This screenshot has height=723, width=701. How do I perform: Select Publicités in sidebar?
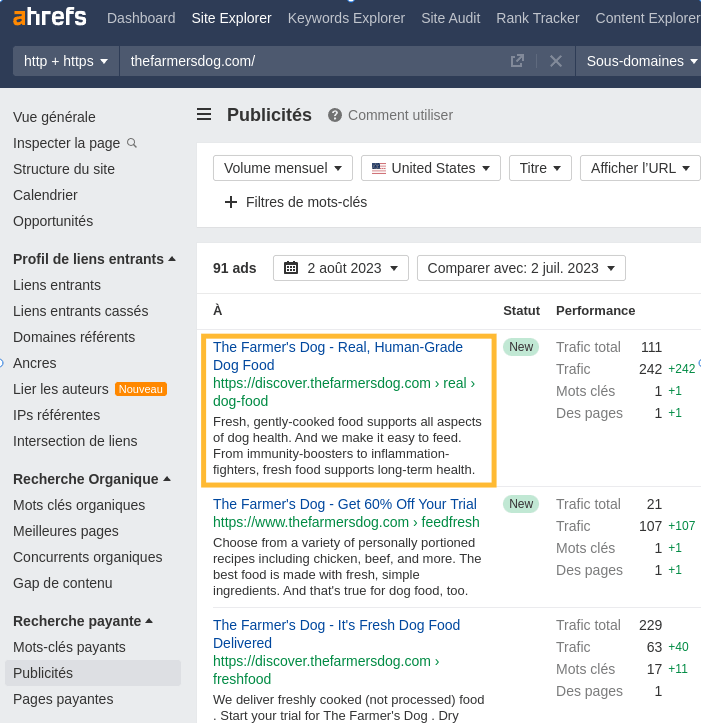coord(93,673)
